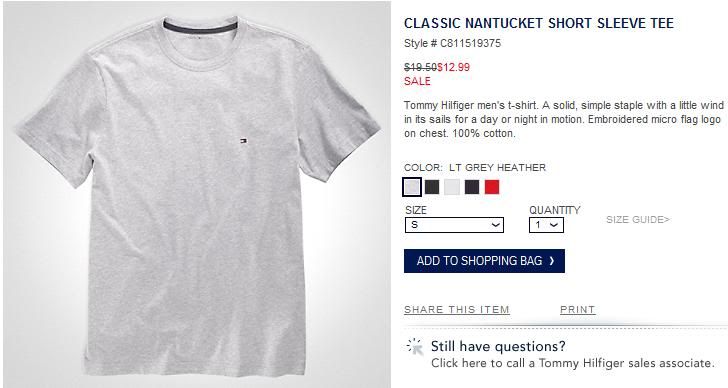Screen dimensions: 728x388
Task: Click the Still have questions cursor icon
Action: 415,346
